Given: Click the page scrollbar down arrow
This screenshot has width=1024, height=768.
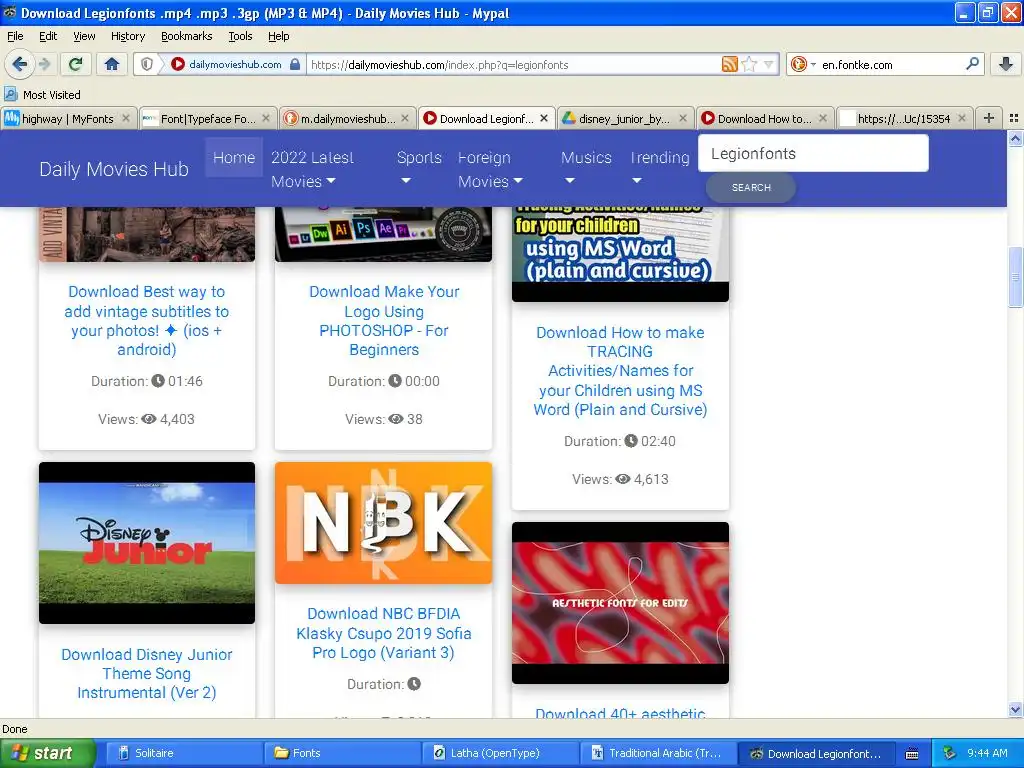Looking at the screenshot, I should click(1015, 710).
